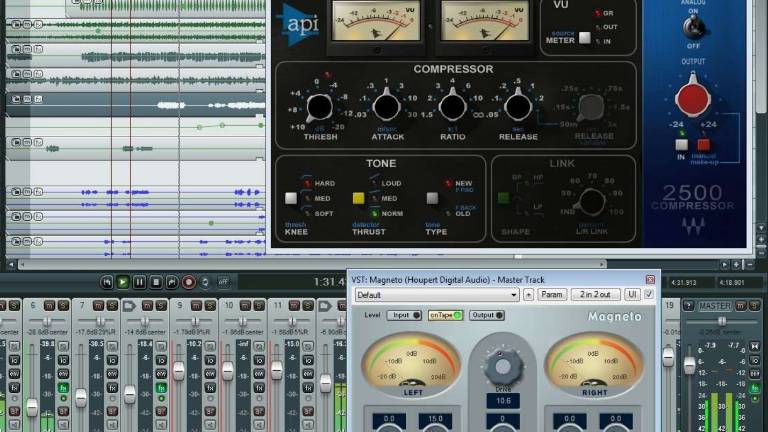The image size is (768, 432).
Task: Toggle the transport repeat loop button
Action: [x=205, y=282]
